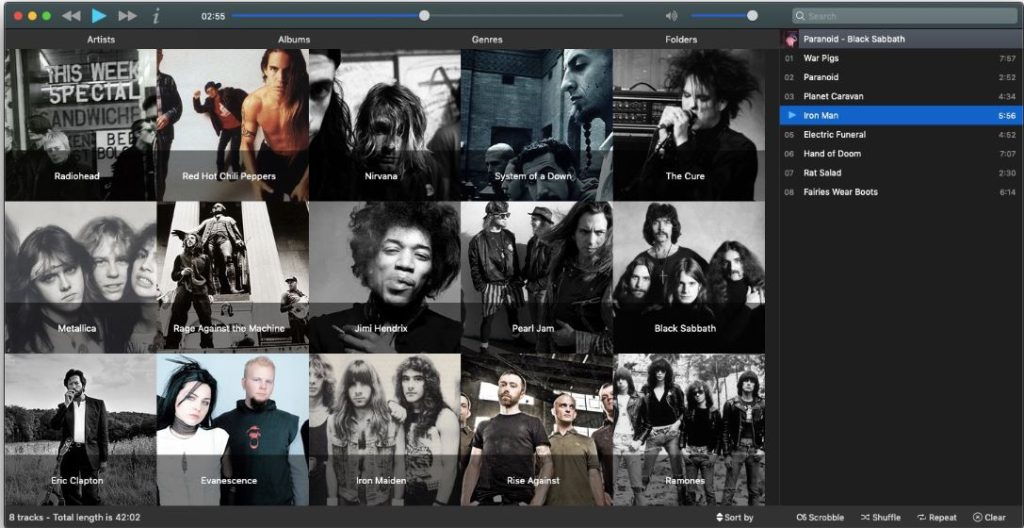1024x528 pixels.
Task: Select the playing Iron Man track
Action: [x=901, y=115]
